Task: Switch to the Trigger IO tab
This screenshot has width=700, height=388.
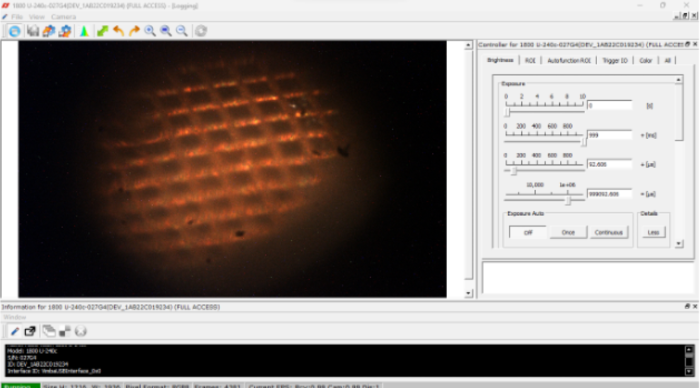Action: point(615,60)
